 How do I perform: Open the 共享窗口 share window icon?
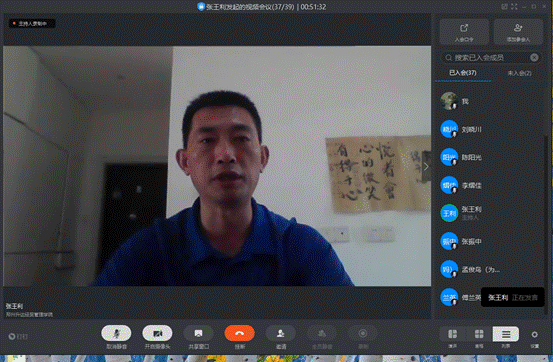tap(198, 333)
